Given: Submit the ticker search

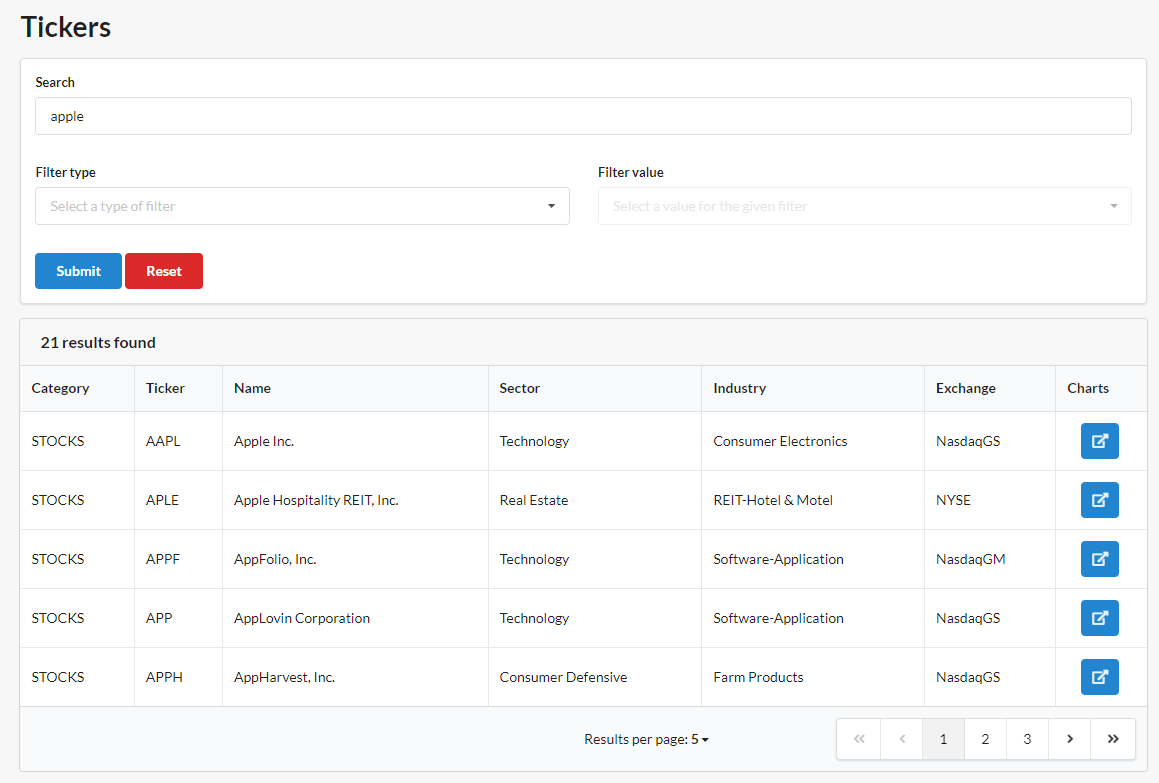Looking at the screenshot, I should coord(78,271).
